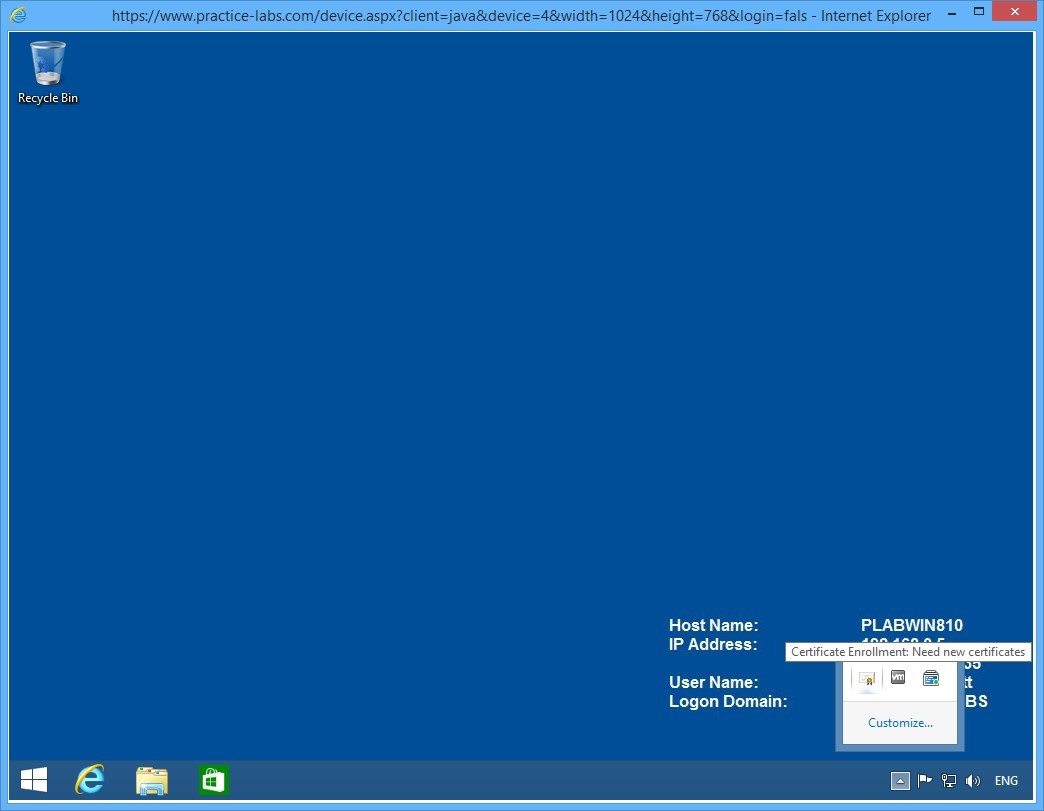The width and height of the screenshot is (1044, 811).
Task: Open File Explorer from the taskbar
Action: click(151, 780)
